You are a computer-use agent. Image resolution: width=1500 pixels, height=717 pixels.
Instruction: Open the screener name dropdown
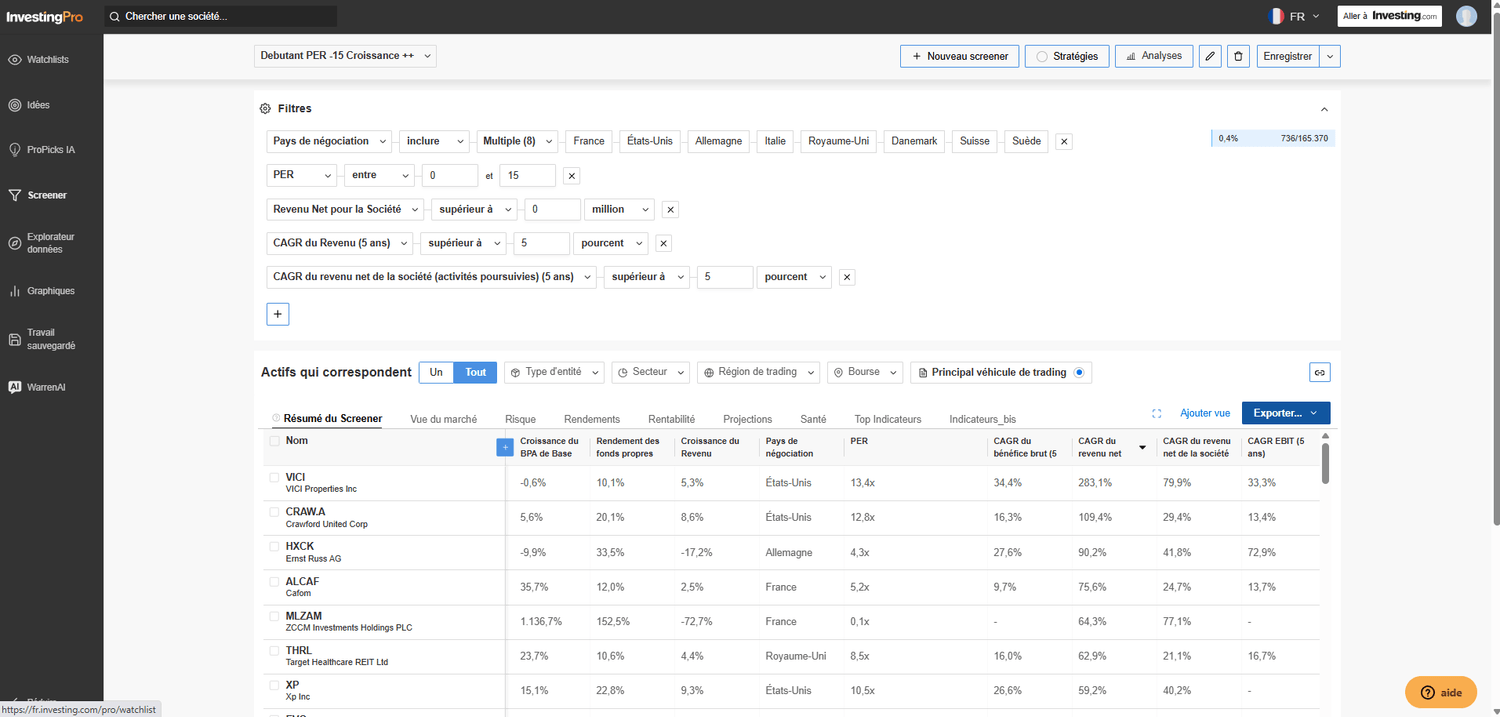click(345, 56)
